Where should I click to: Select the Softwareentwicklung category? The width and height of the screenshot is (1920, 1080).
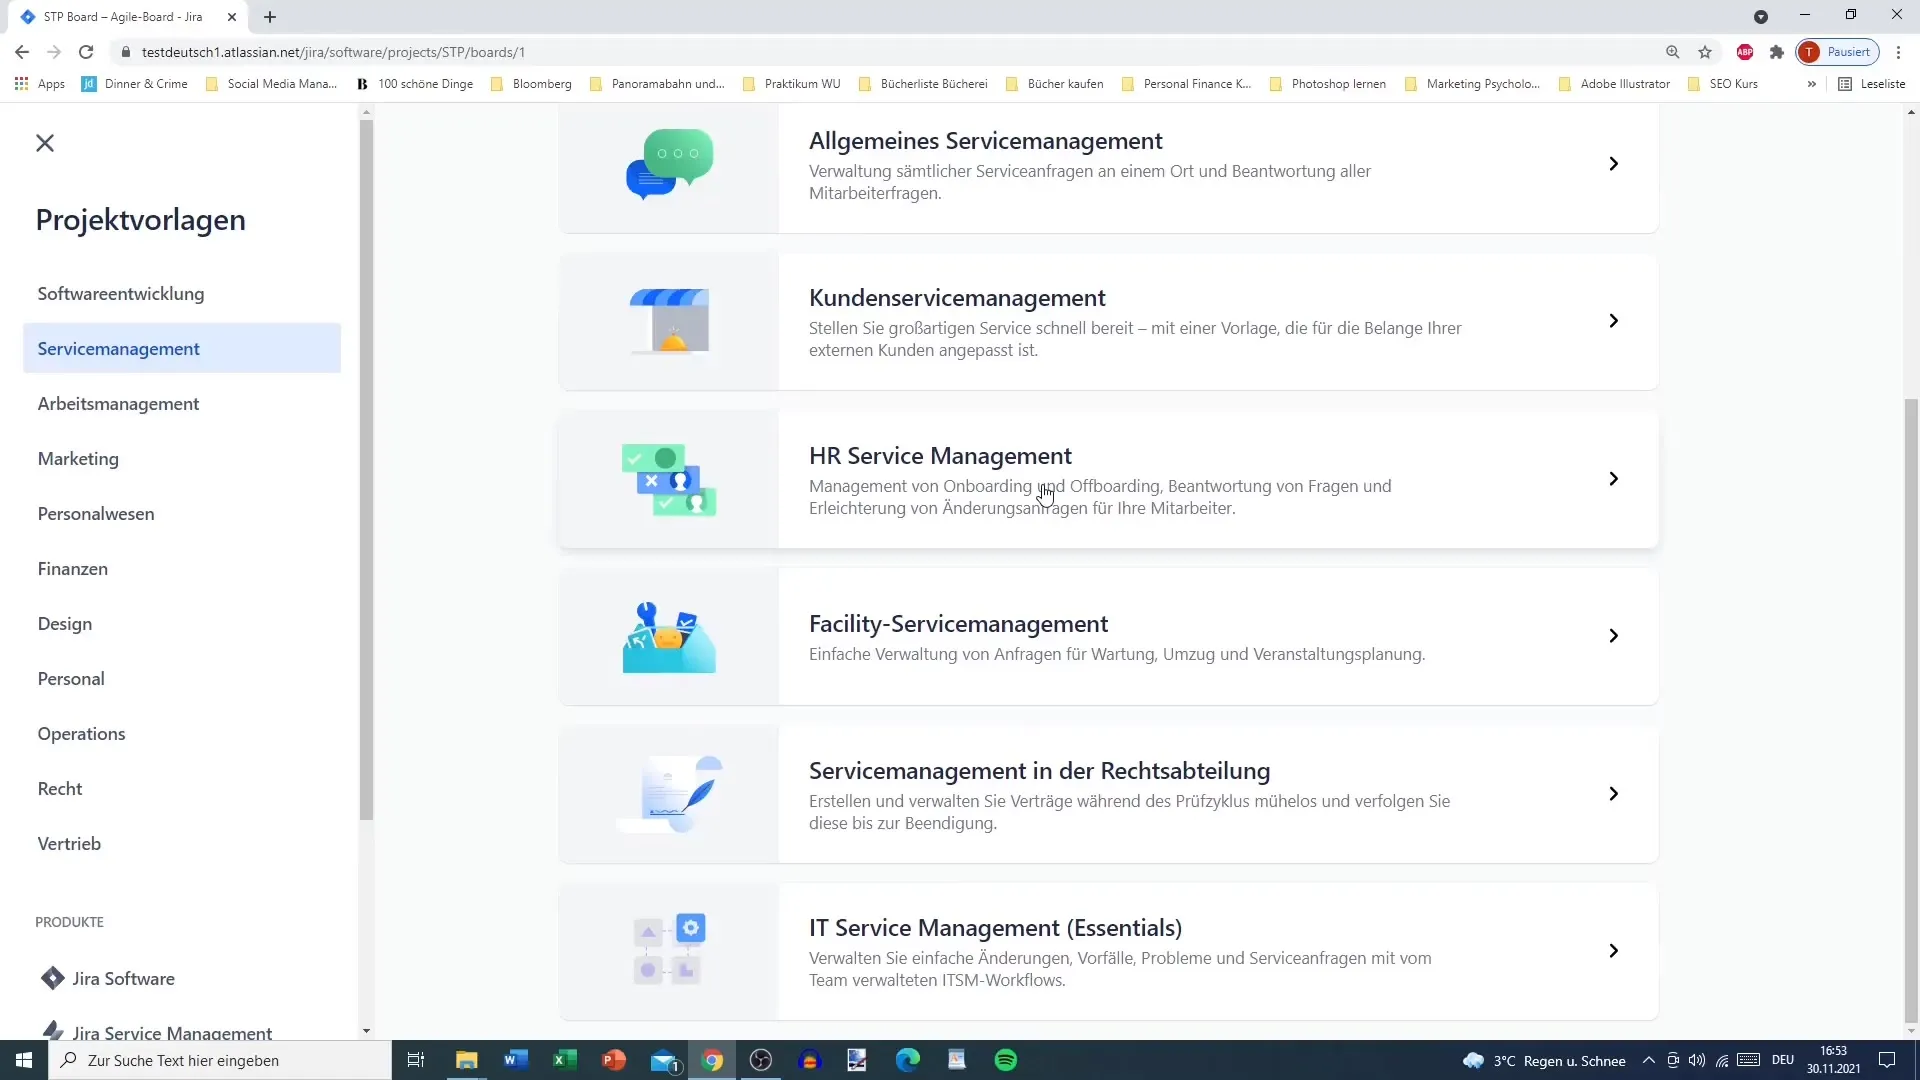182,293
